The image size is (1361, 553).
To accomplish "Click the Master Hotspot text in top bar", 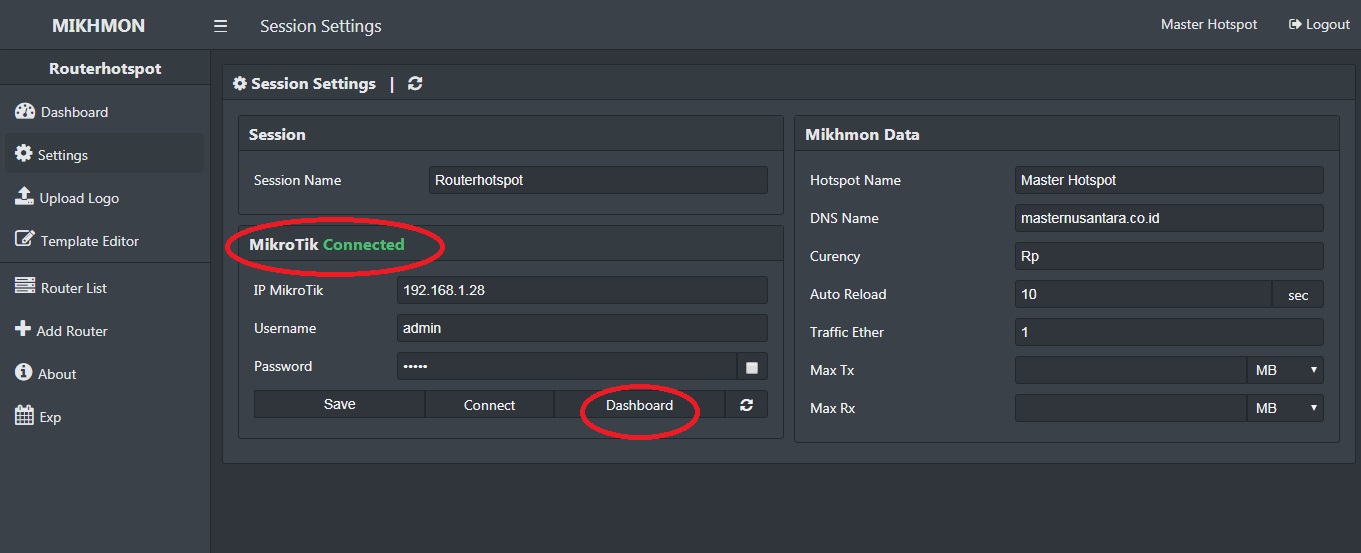I will [x=1209, y=24].
